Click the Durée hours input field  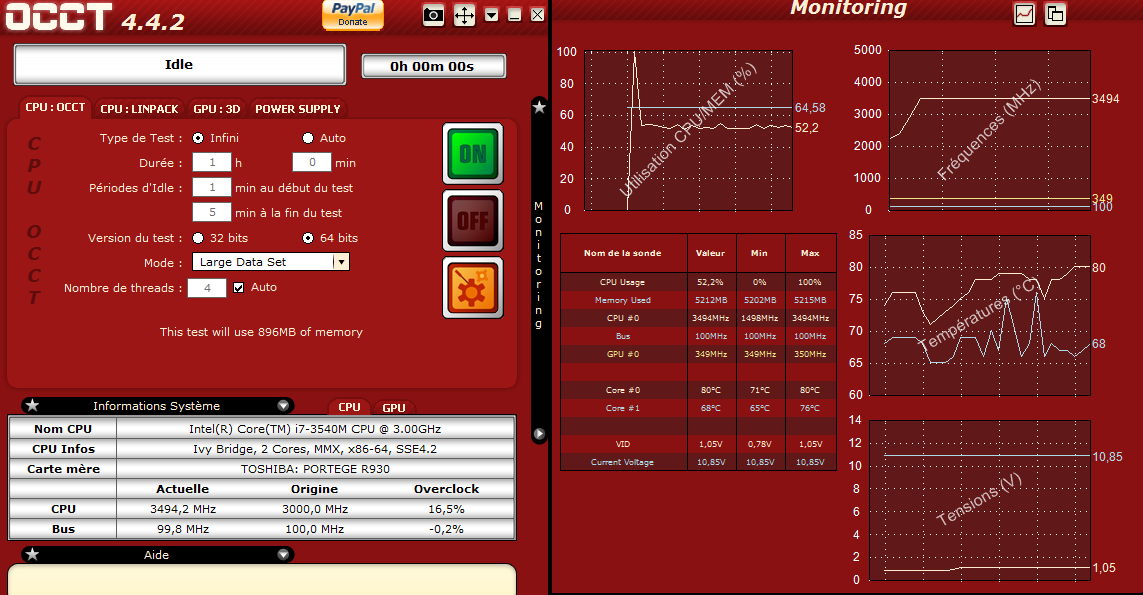point(212,162)
